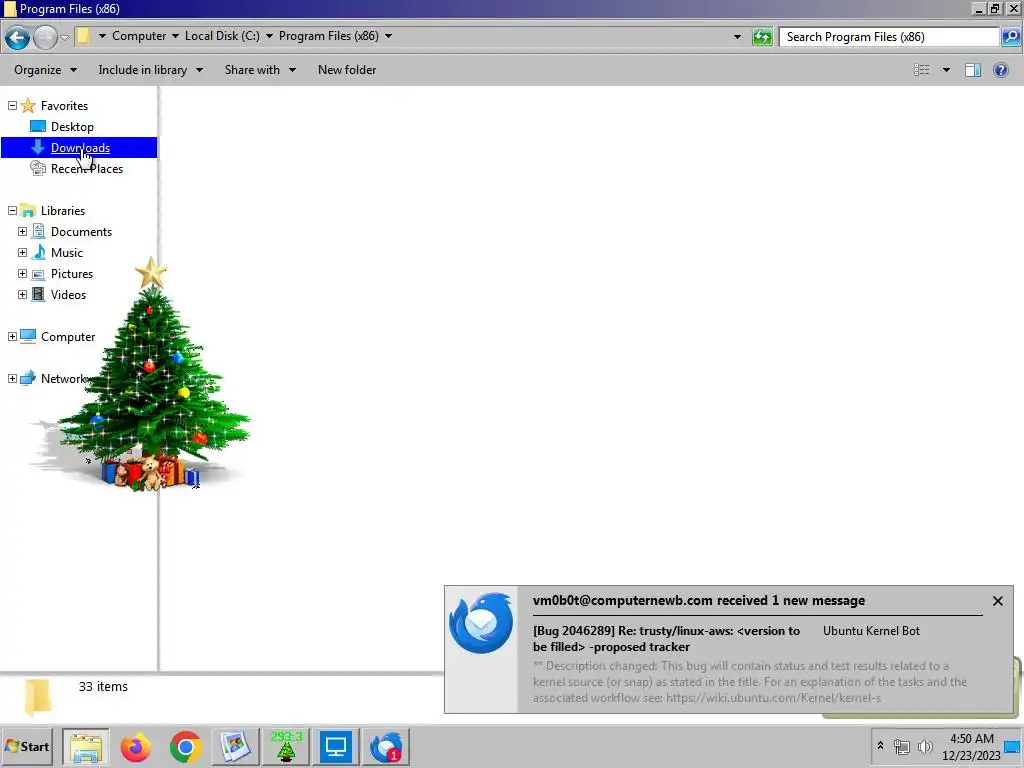The height and width of the screenshot is (768, 1024).
Task: Open the More view options dropdown arrow
Action: click(946, 70)
